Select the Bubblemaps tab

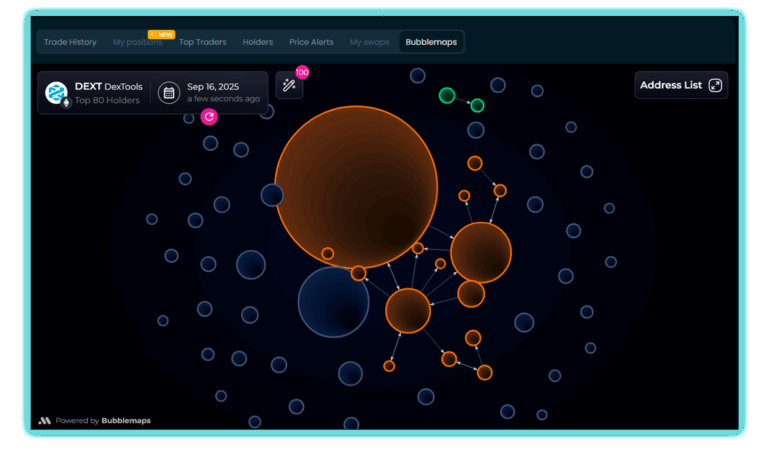(x=431, y=42)
